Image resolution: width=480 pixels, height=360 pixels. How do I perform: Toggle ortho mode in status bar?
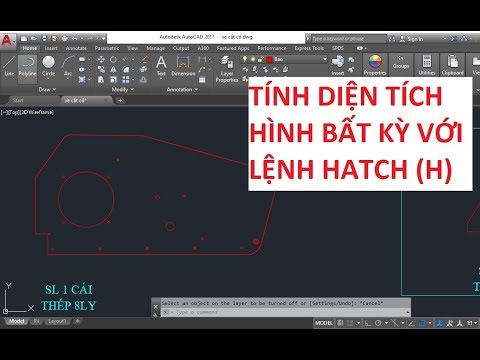tap(368, 323)
